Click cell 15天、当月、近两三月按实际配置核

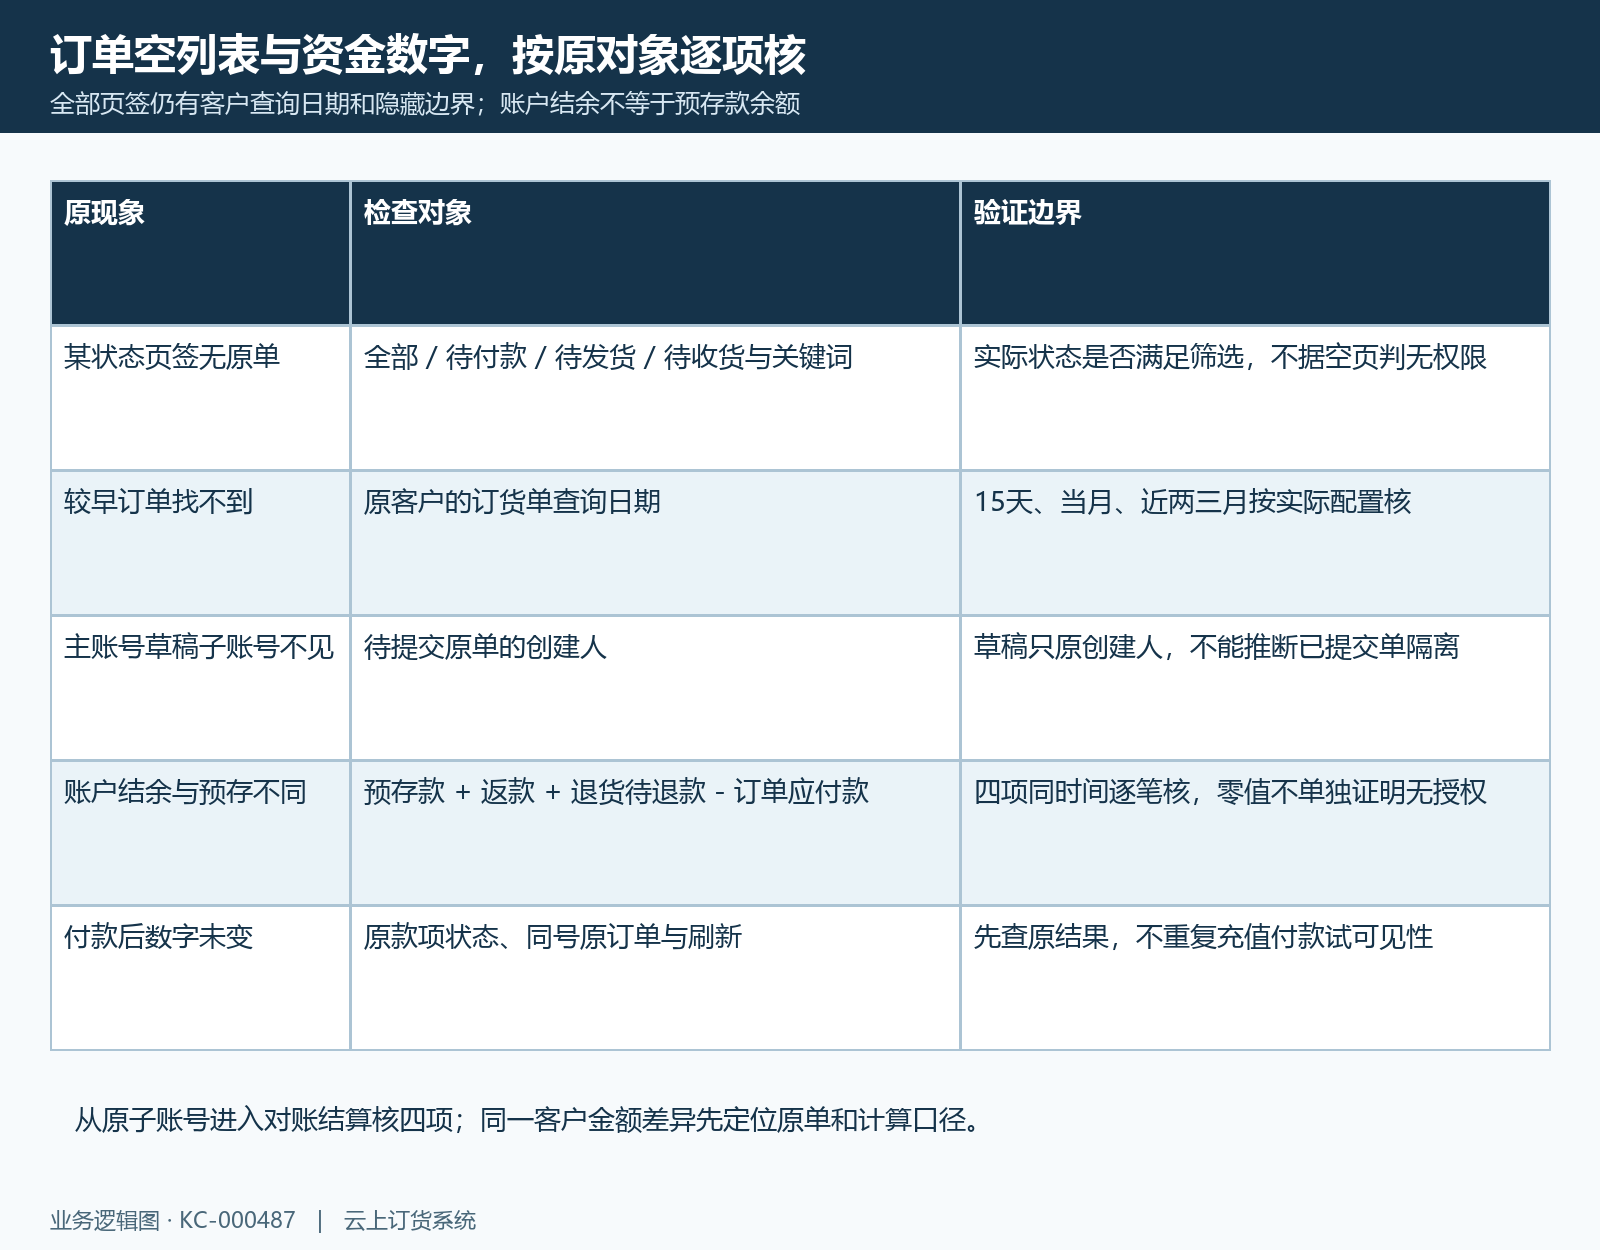click(1255, 543)
